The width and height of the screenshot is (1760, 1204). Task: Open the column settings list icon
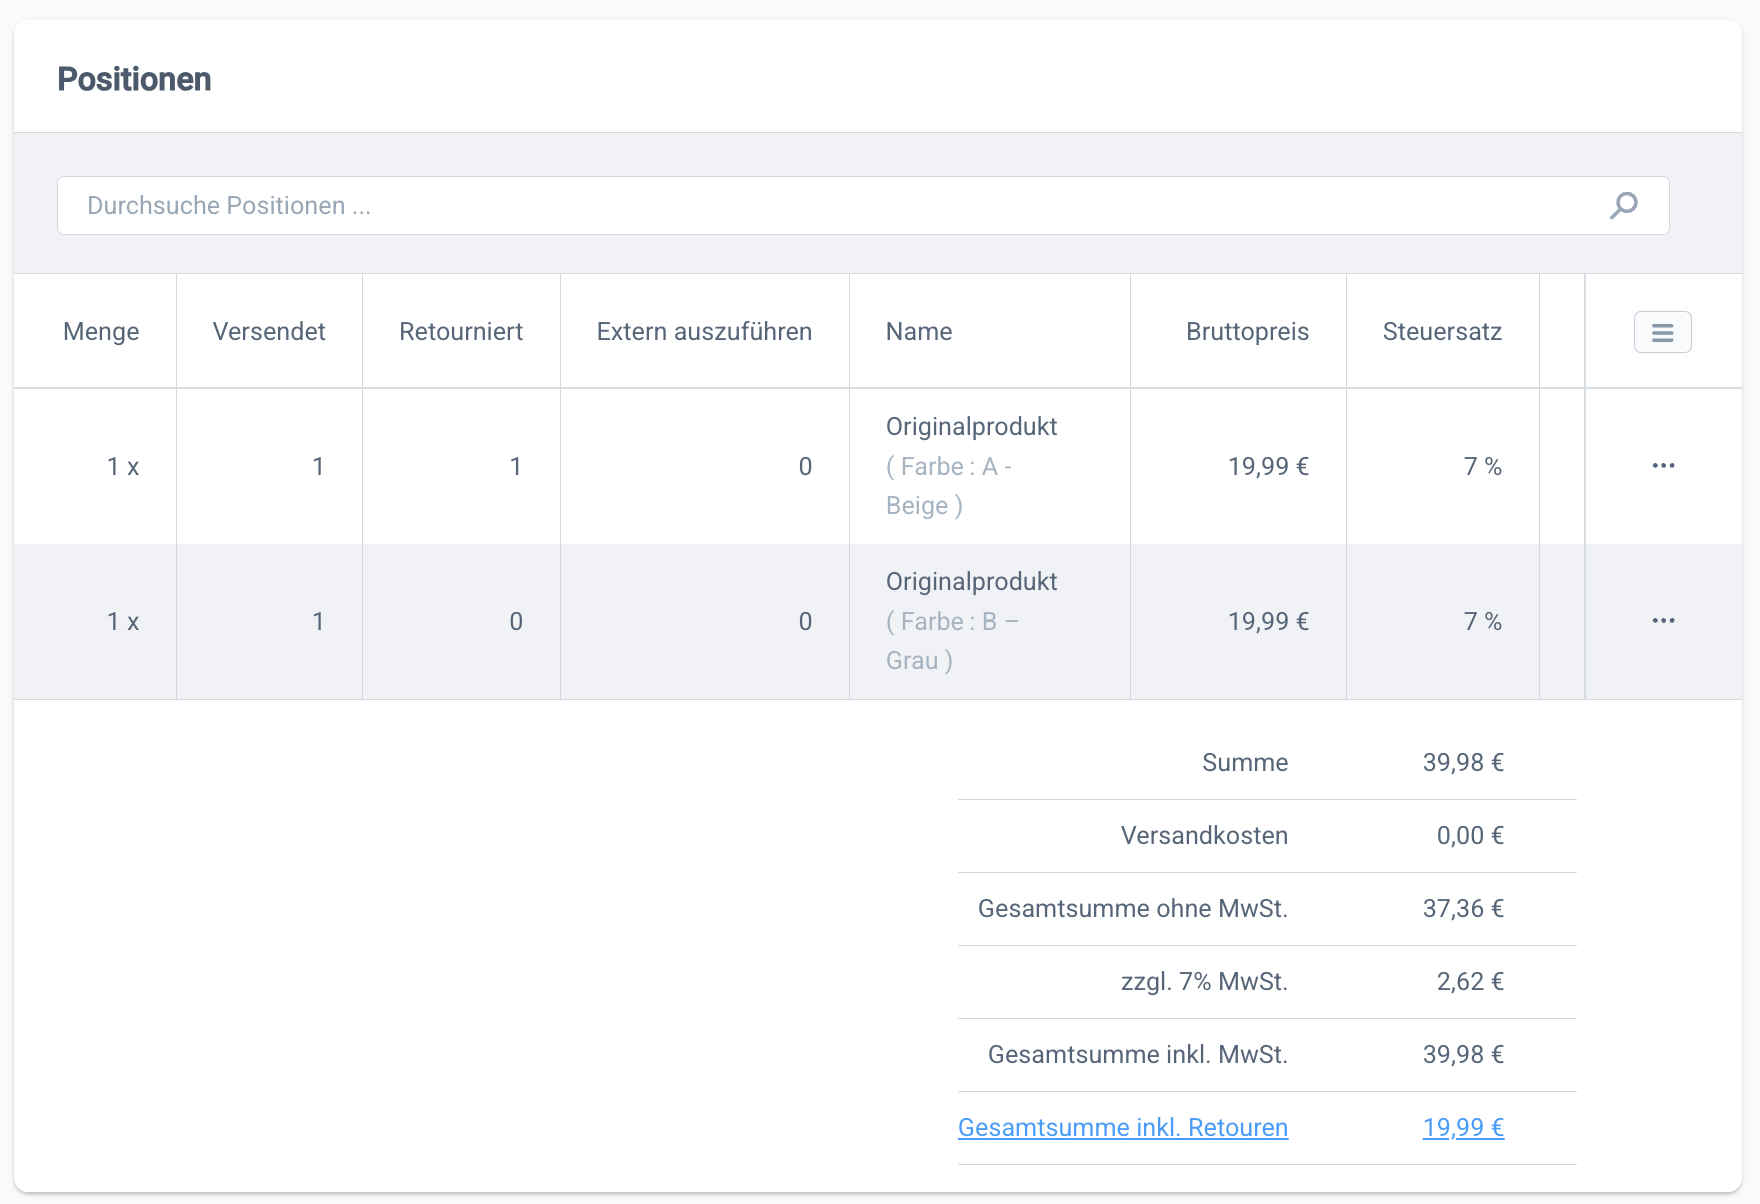1662,332
